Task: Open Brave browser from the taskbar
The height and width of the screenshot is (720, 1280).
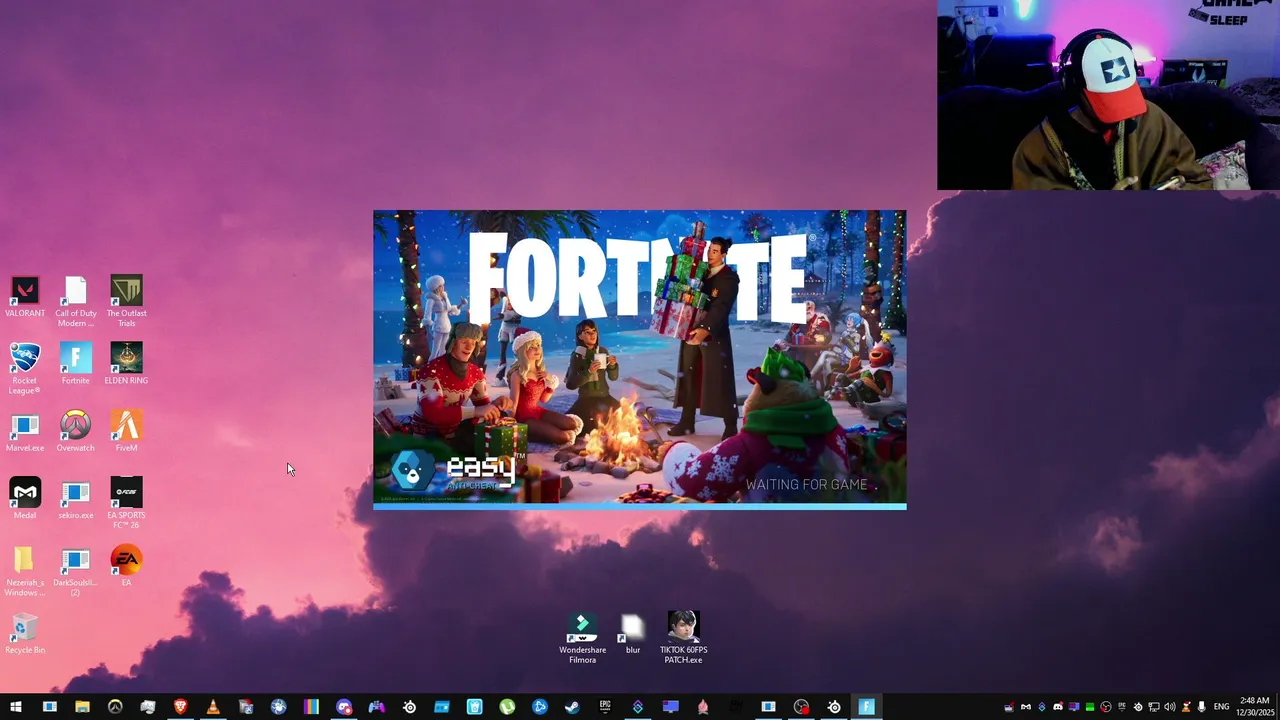Action: pos(180,707)
